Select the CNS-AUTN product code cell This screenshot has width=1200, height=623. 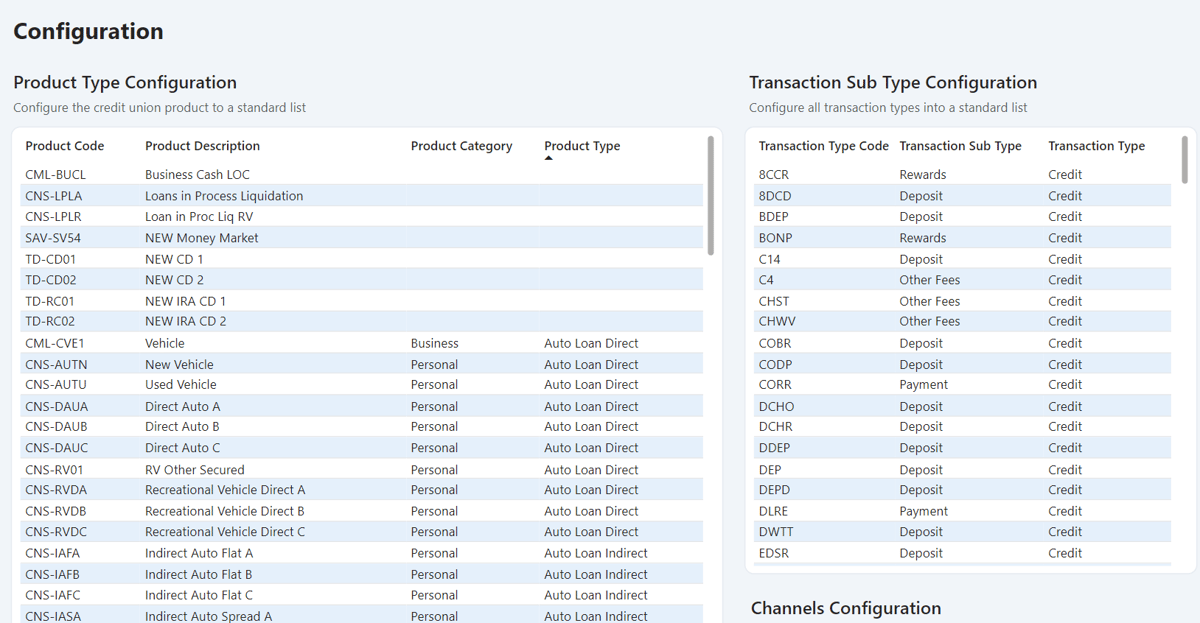click(56, 365)
